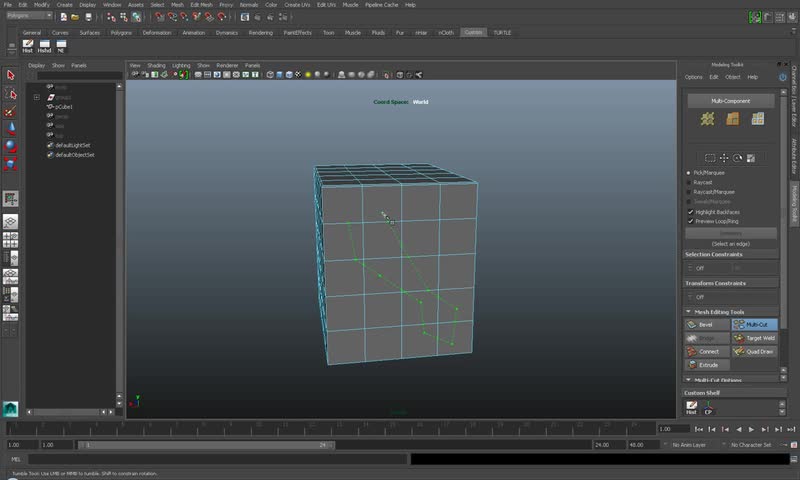Collapse the Mesh Editing Tools section
Screen dimensions: 800x480
[689, 312]
